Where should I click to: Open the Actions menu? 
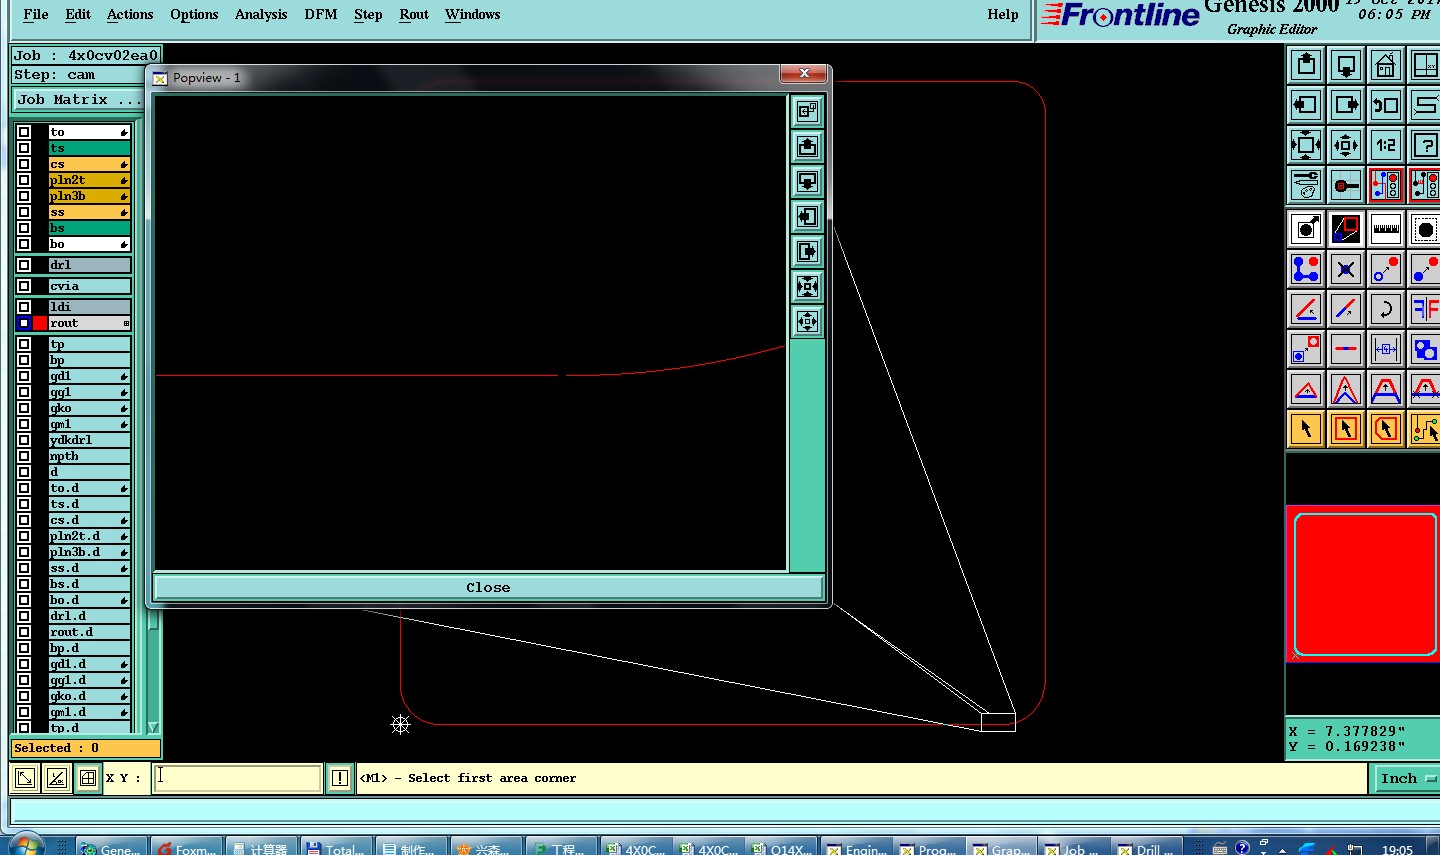(x=130, y=14)
